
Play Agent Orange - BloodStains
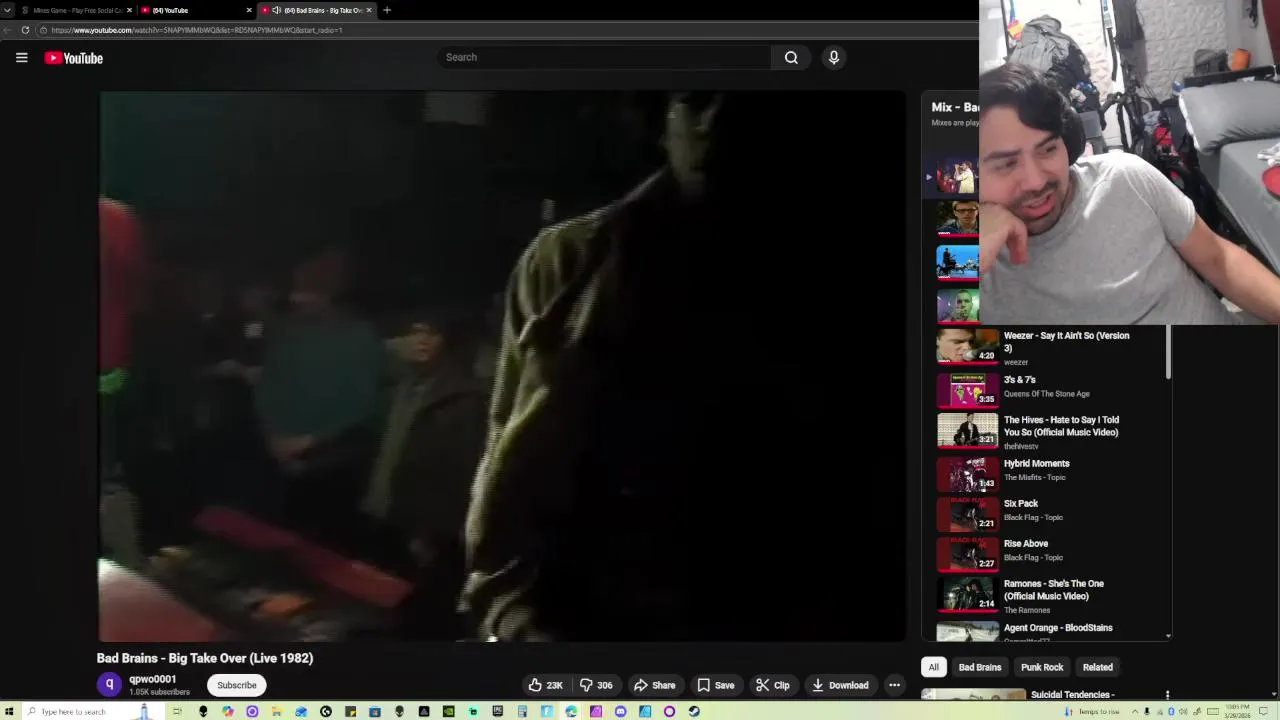(1058, 628)
